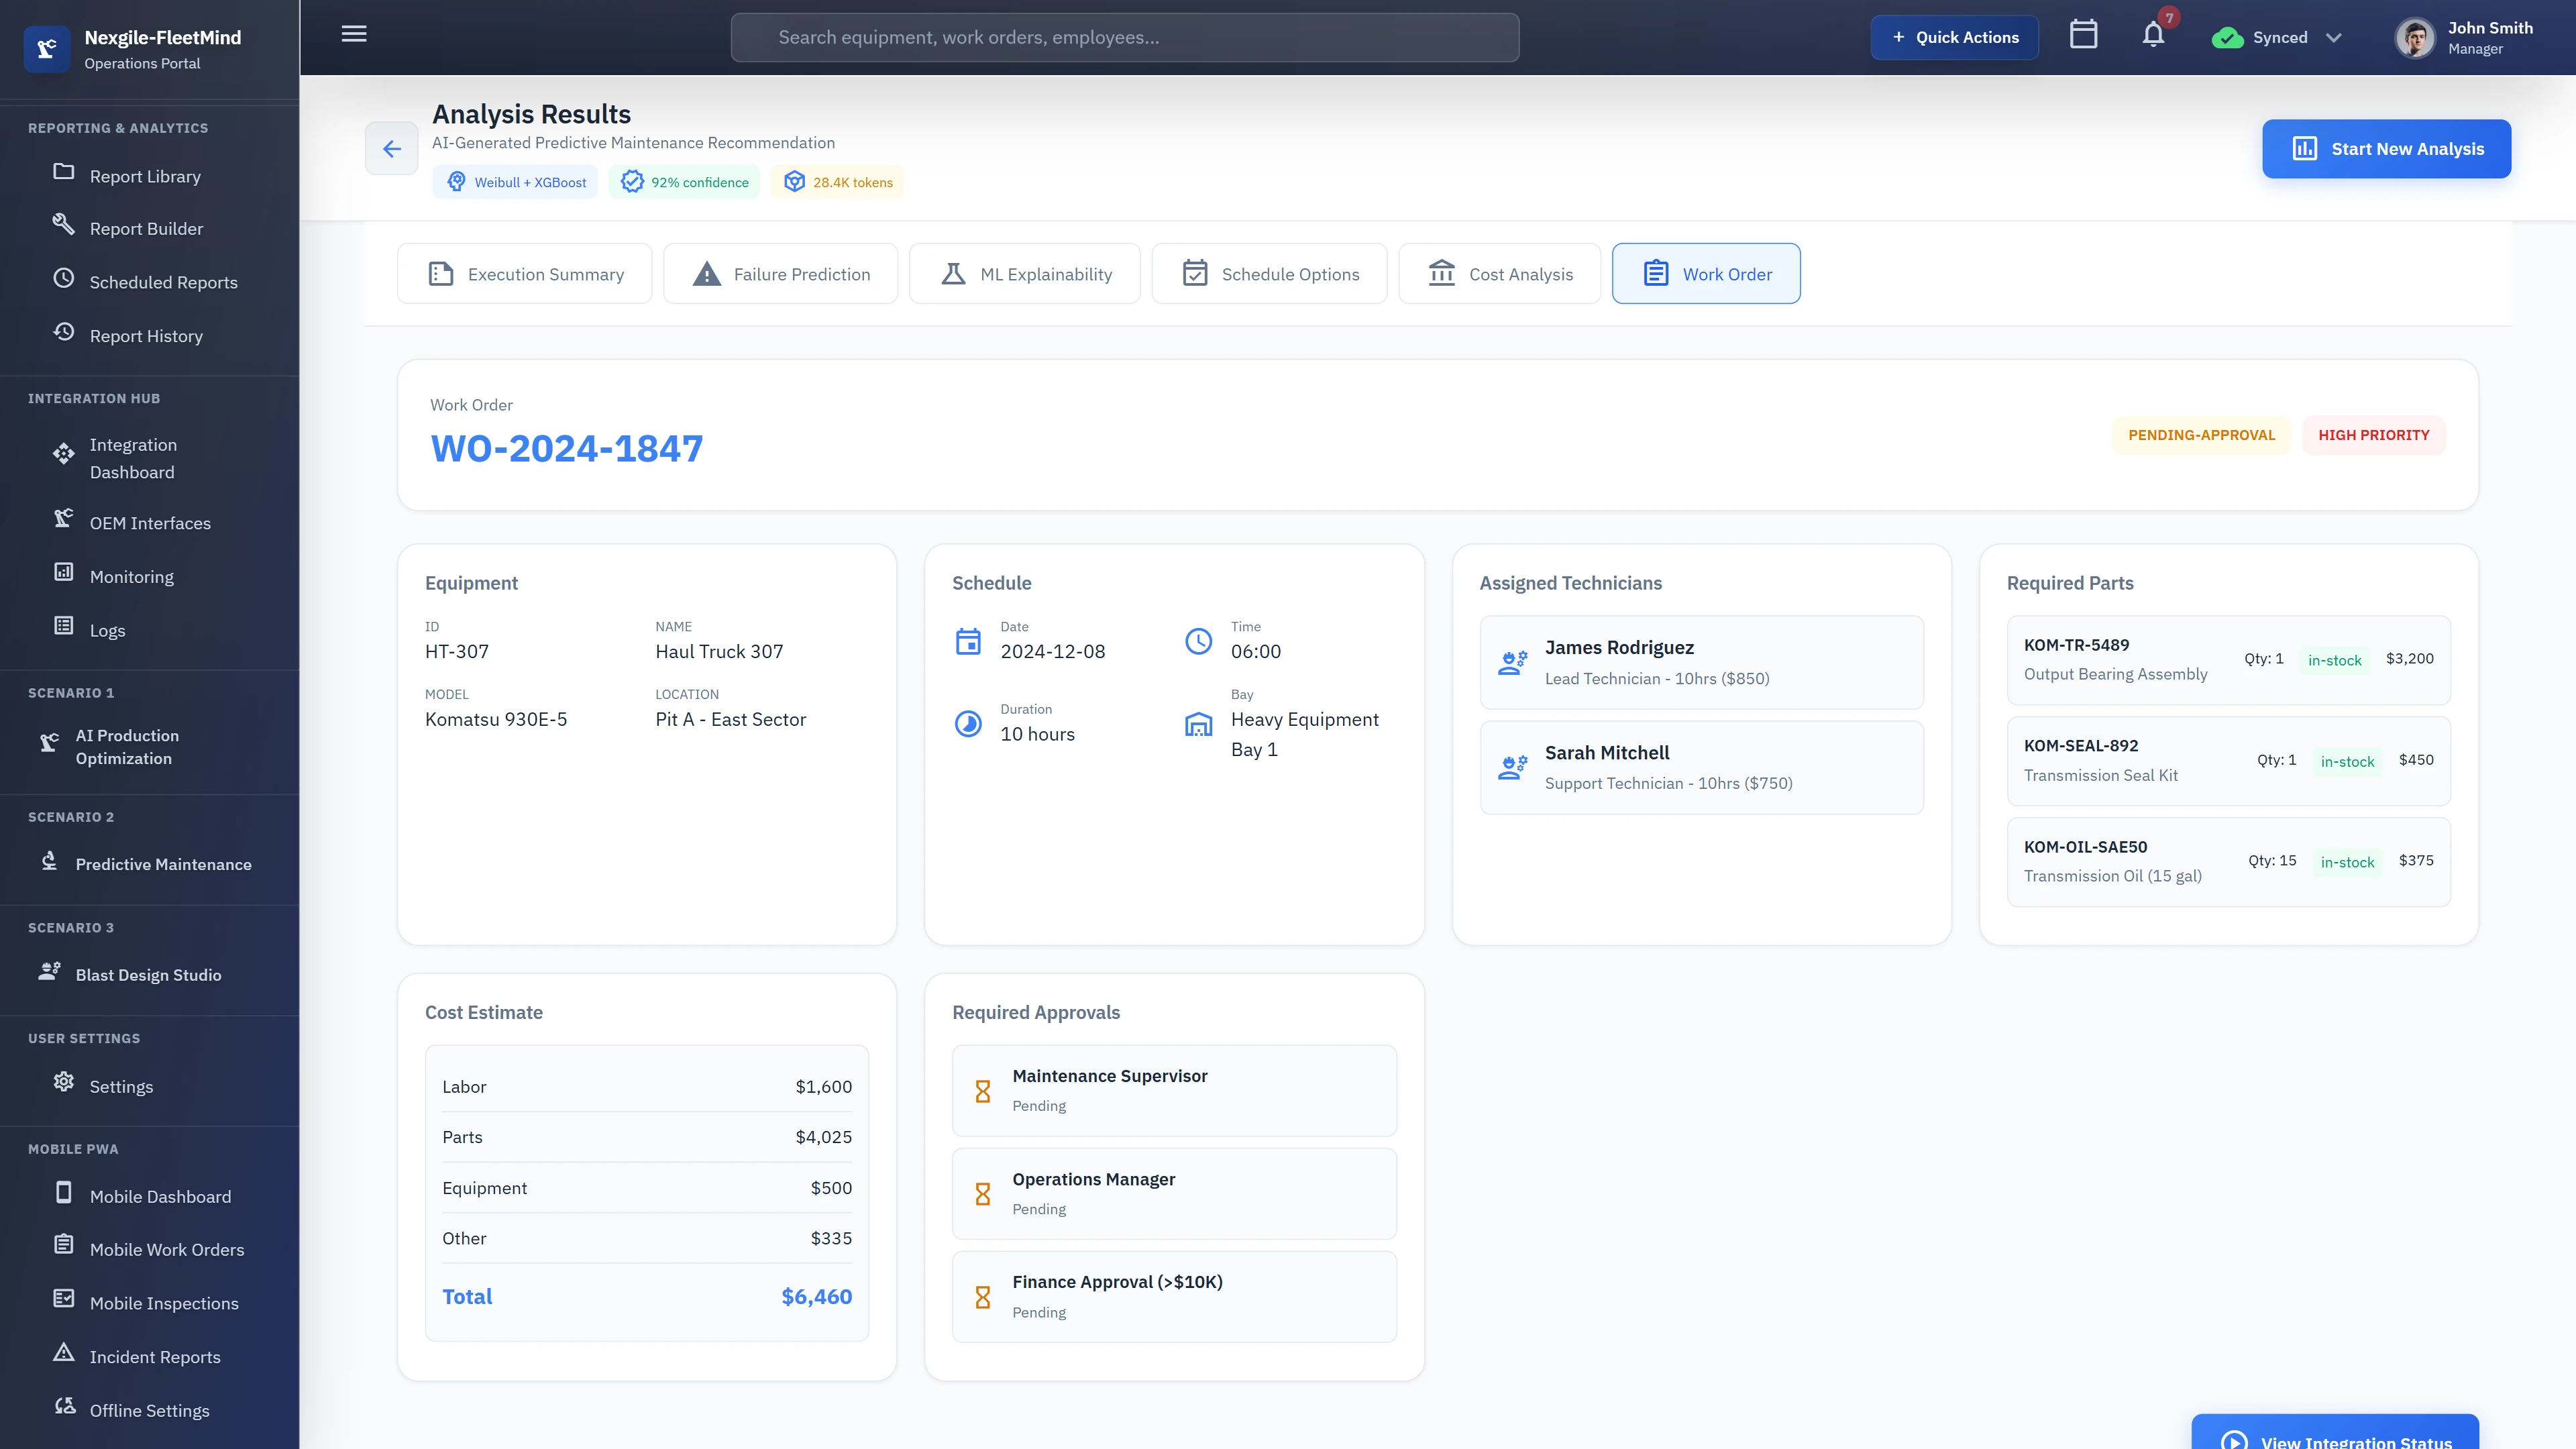Switch to the Failure Prediction tab

point(780,273)
